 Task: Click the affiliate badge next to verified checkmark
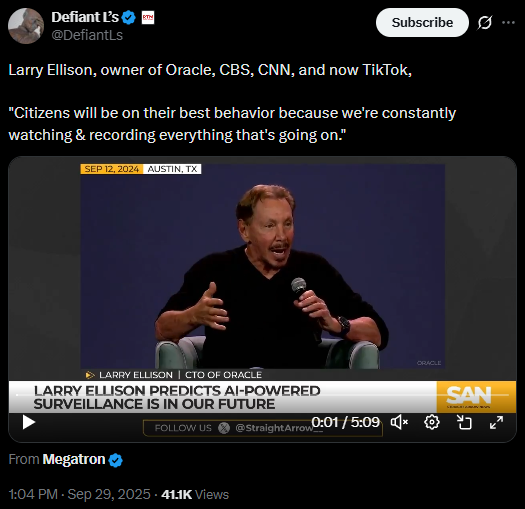[x=148, y=17]
